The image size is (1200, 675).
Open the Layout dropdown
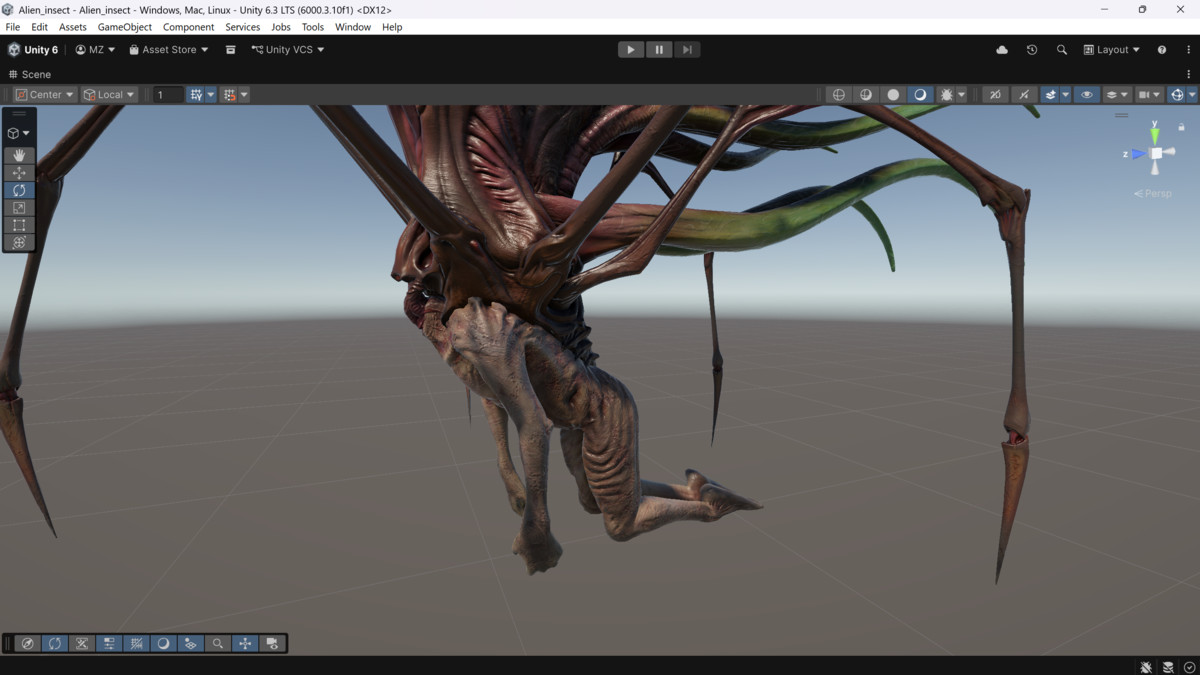[x=1112, y=50]
